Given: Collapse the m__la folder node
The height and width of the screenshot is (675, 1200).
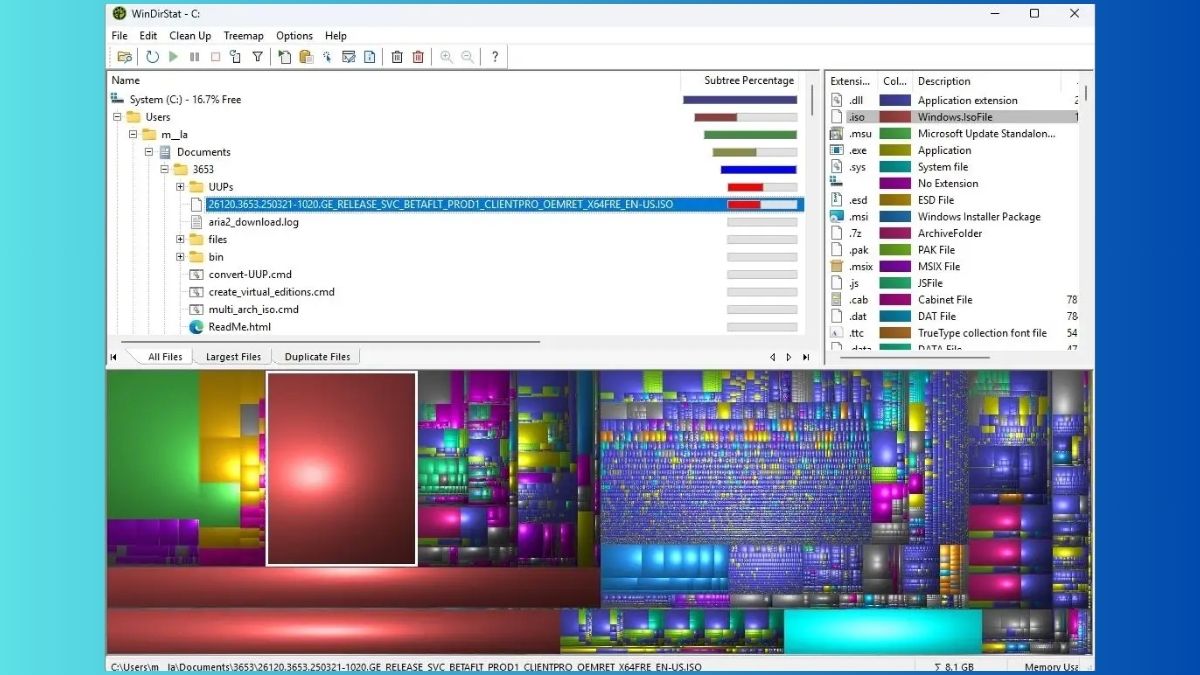Looking at the screenshot, I should click(x=133, y=134).
